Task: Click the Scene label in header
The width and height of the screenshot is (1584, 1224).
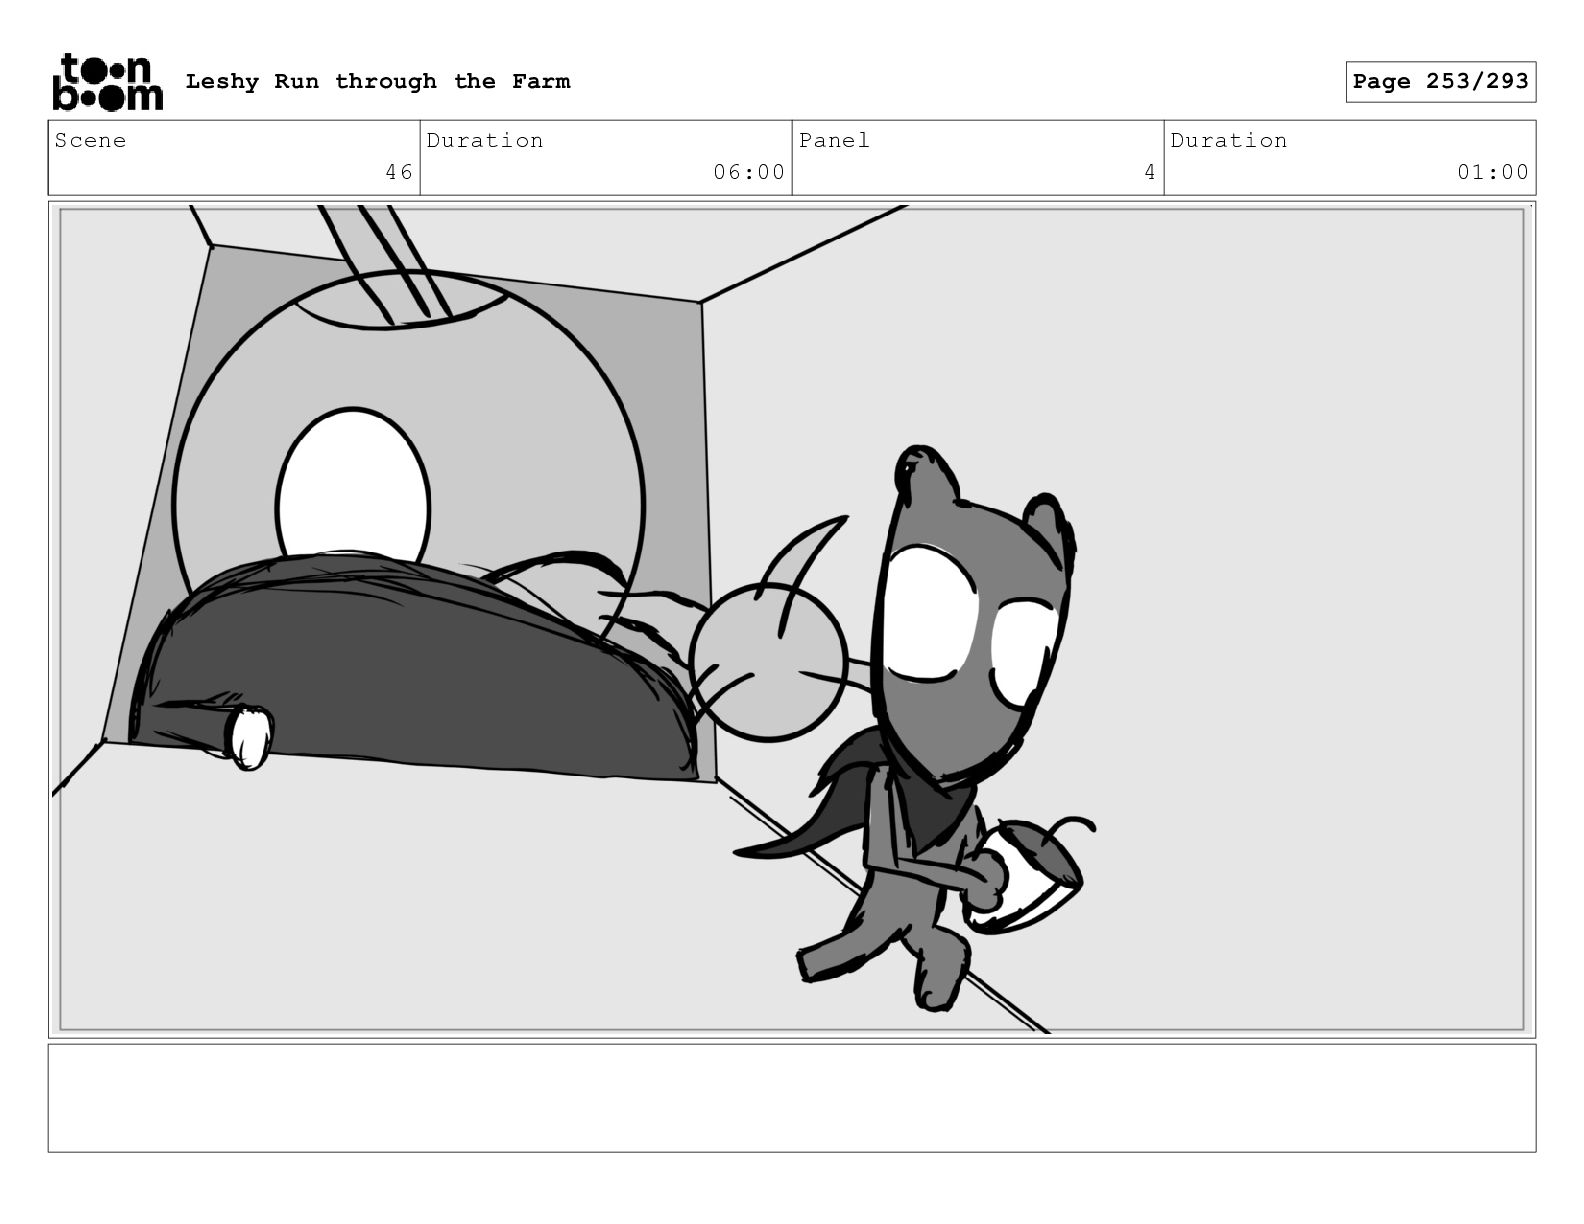Action: [x=91, y=141]
